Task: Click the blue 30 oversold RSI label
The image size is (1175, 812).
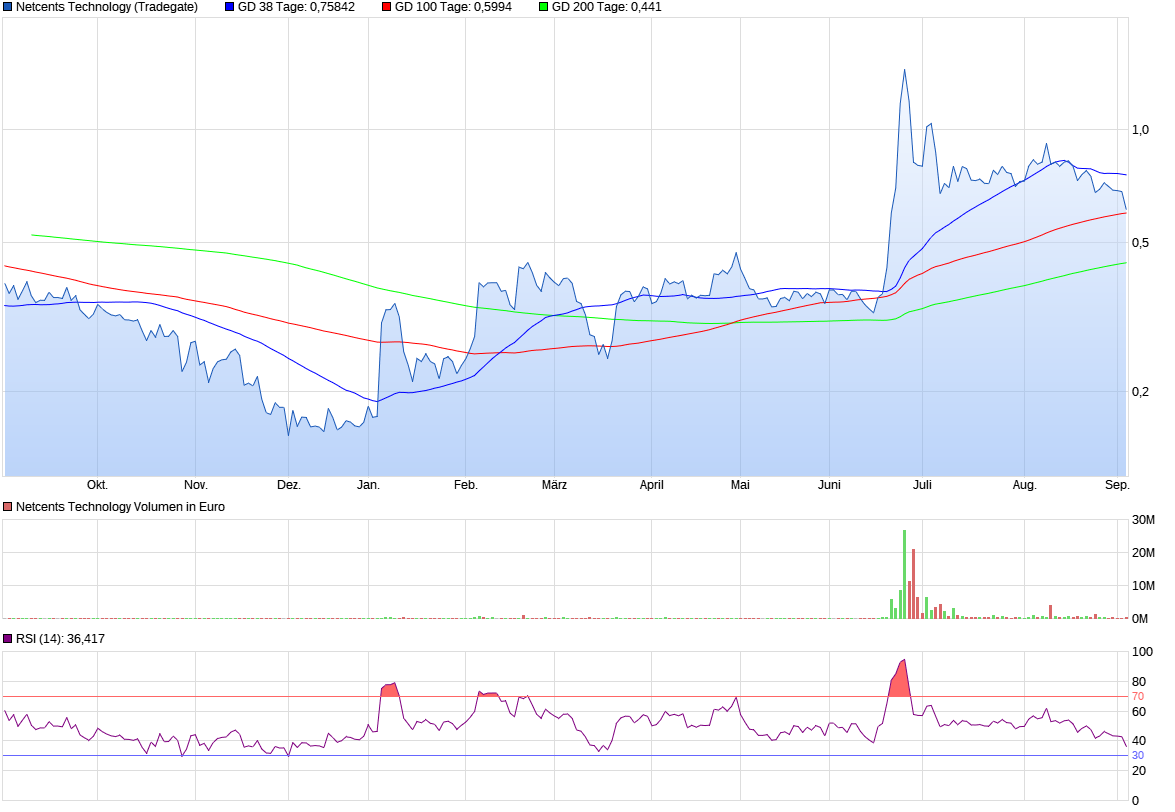Action: point(1138,756)
